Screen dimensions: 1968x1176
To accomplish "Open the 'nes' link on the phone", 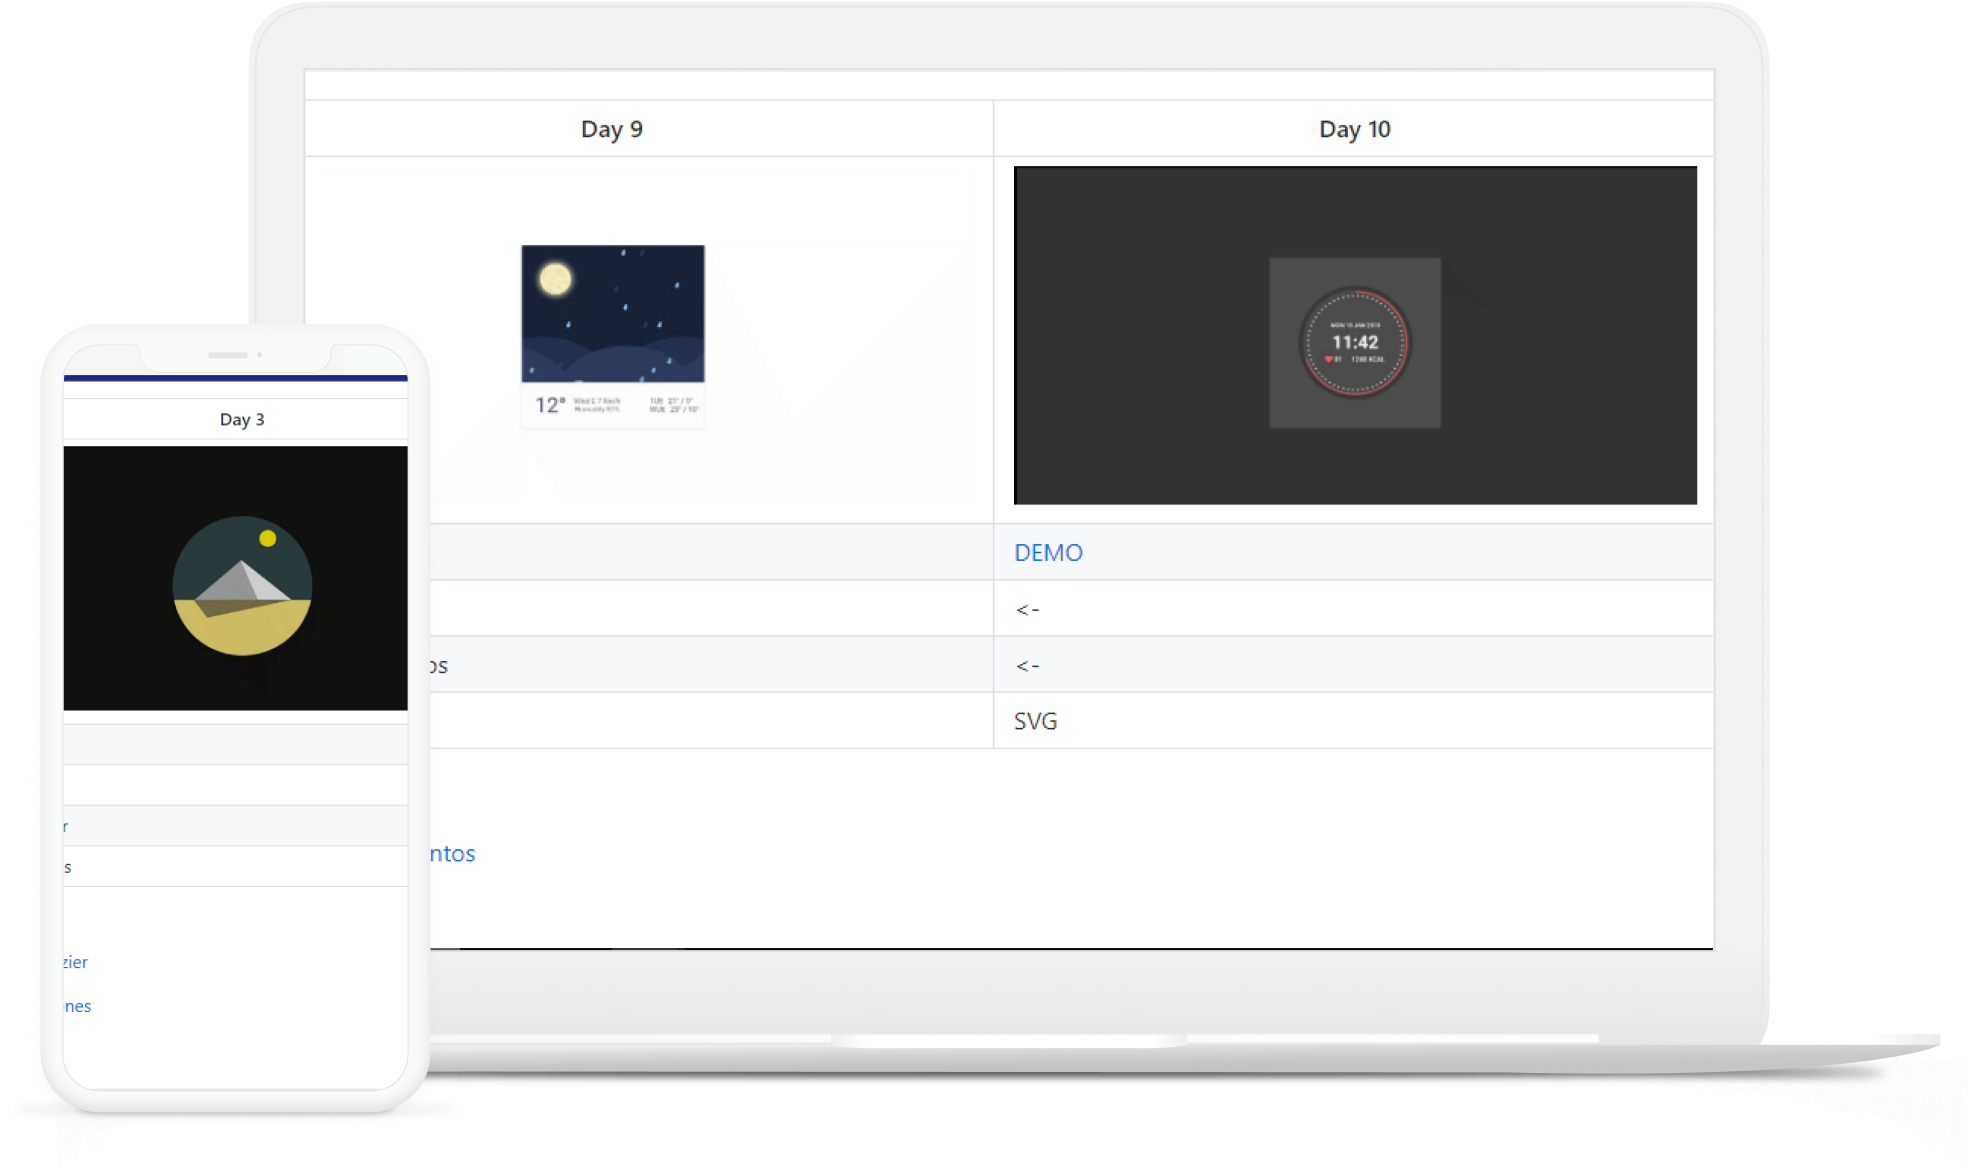I will pos(78,1006).
